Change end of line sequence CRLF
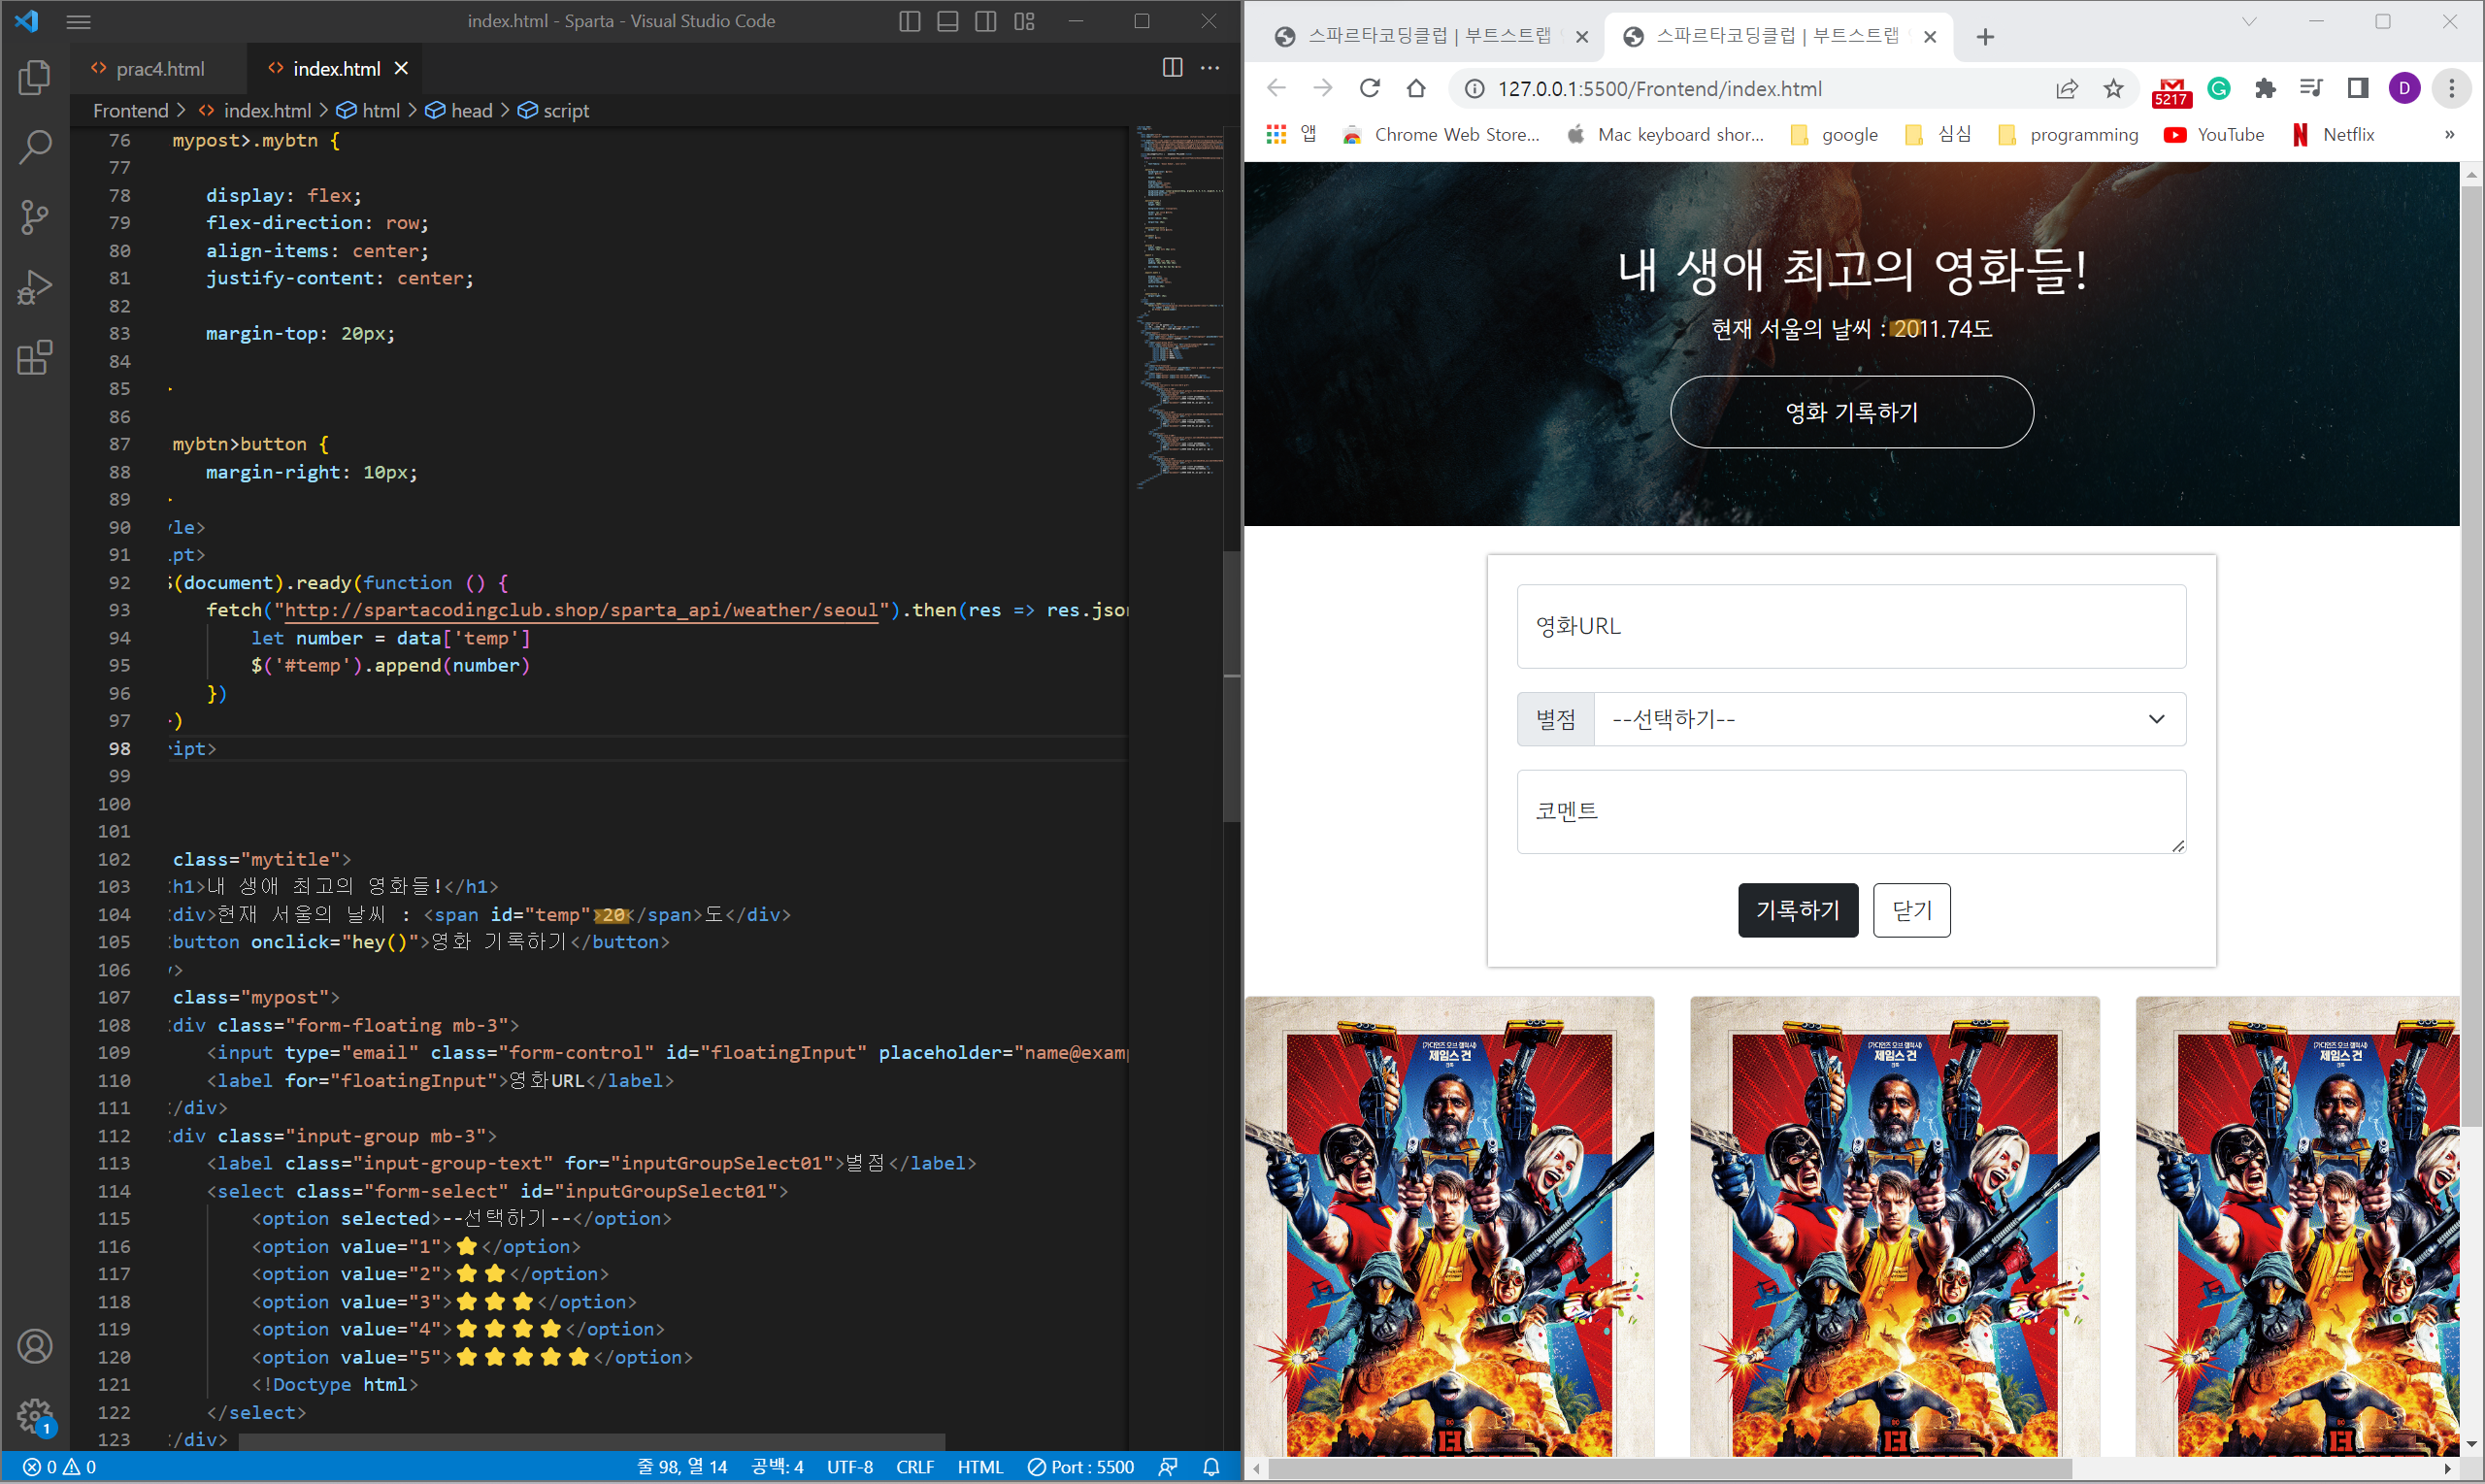The height and width of the screenshot is (1484, 2485). pos(915,1467)
